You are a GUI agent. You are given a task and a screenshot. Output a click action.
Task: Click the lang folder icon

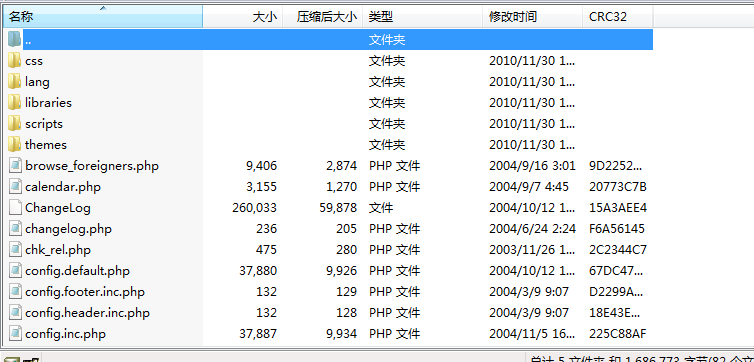[15, 82]
